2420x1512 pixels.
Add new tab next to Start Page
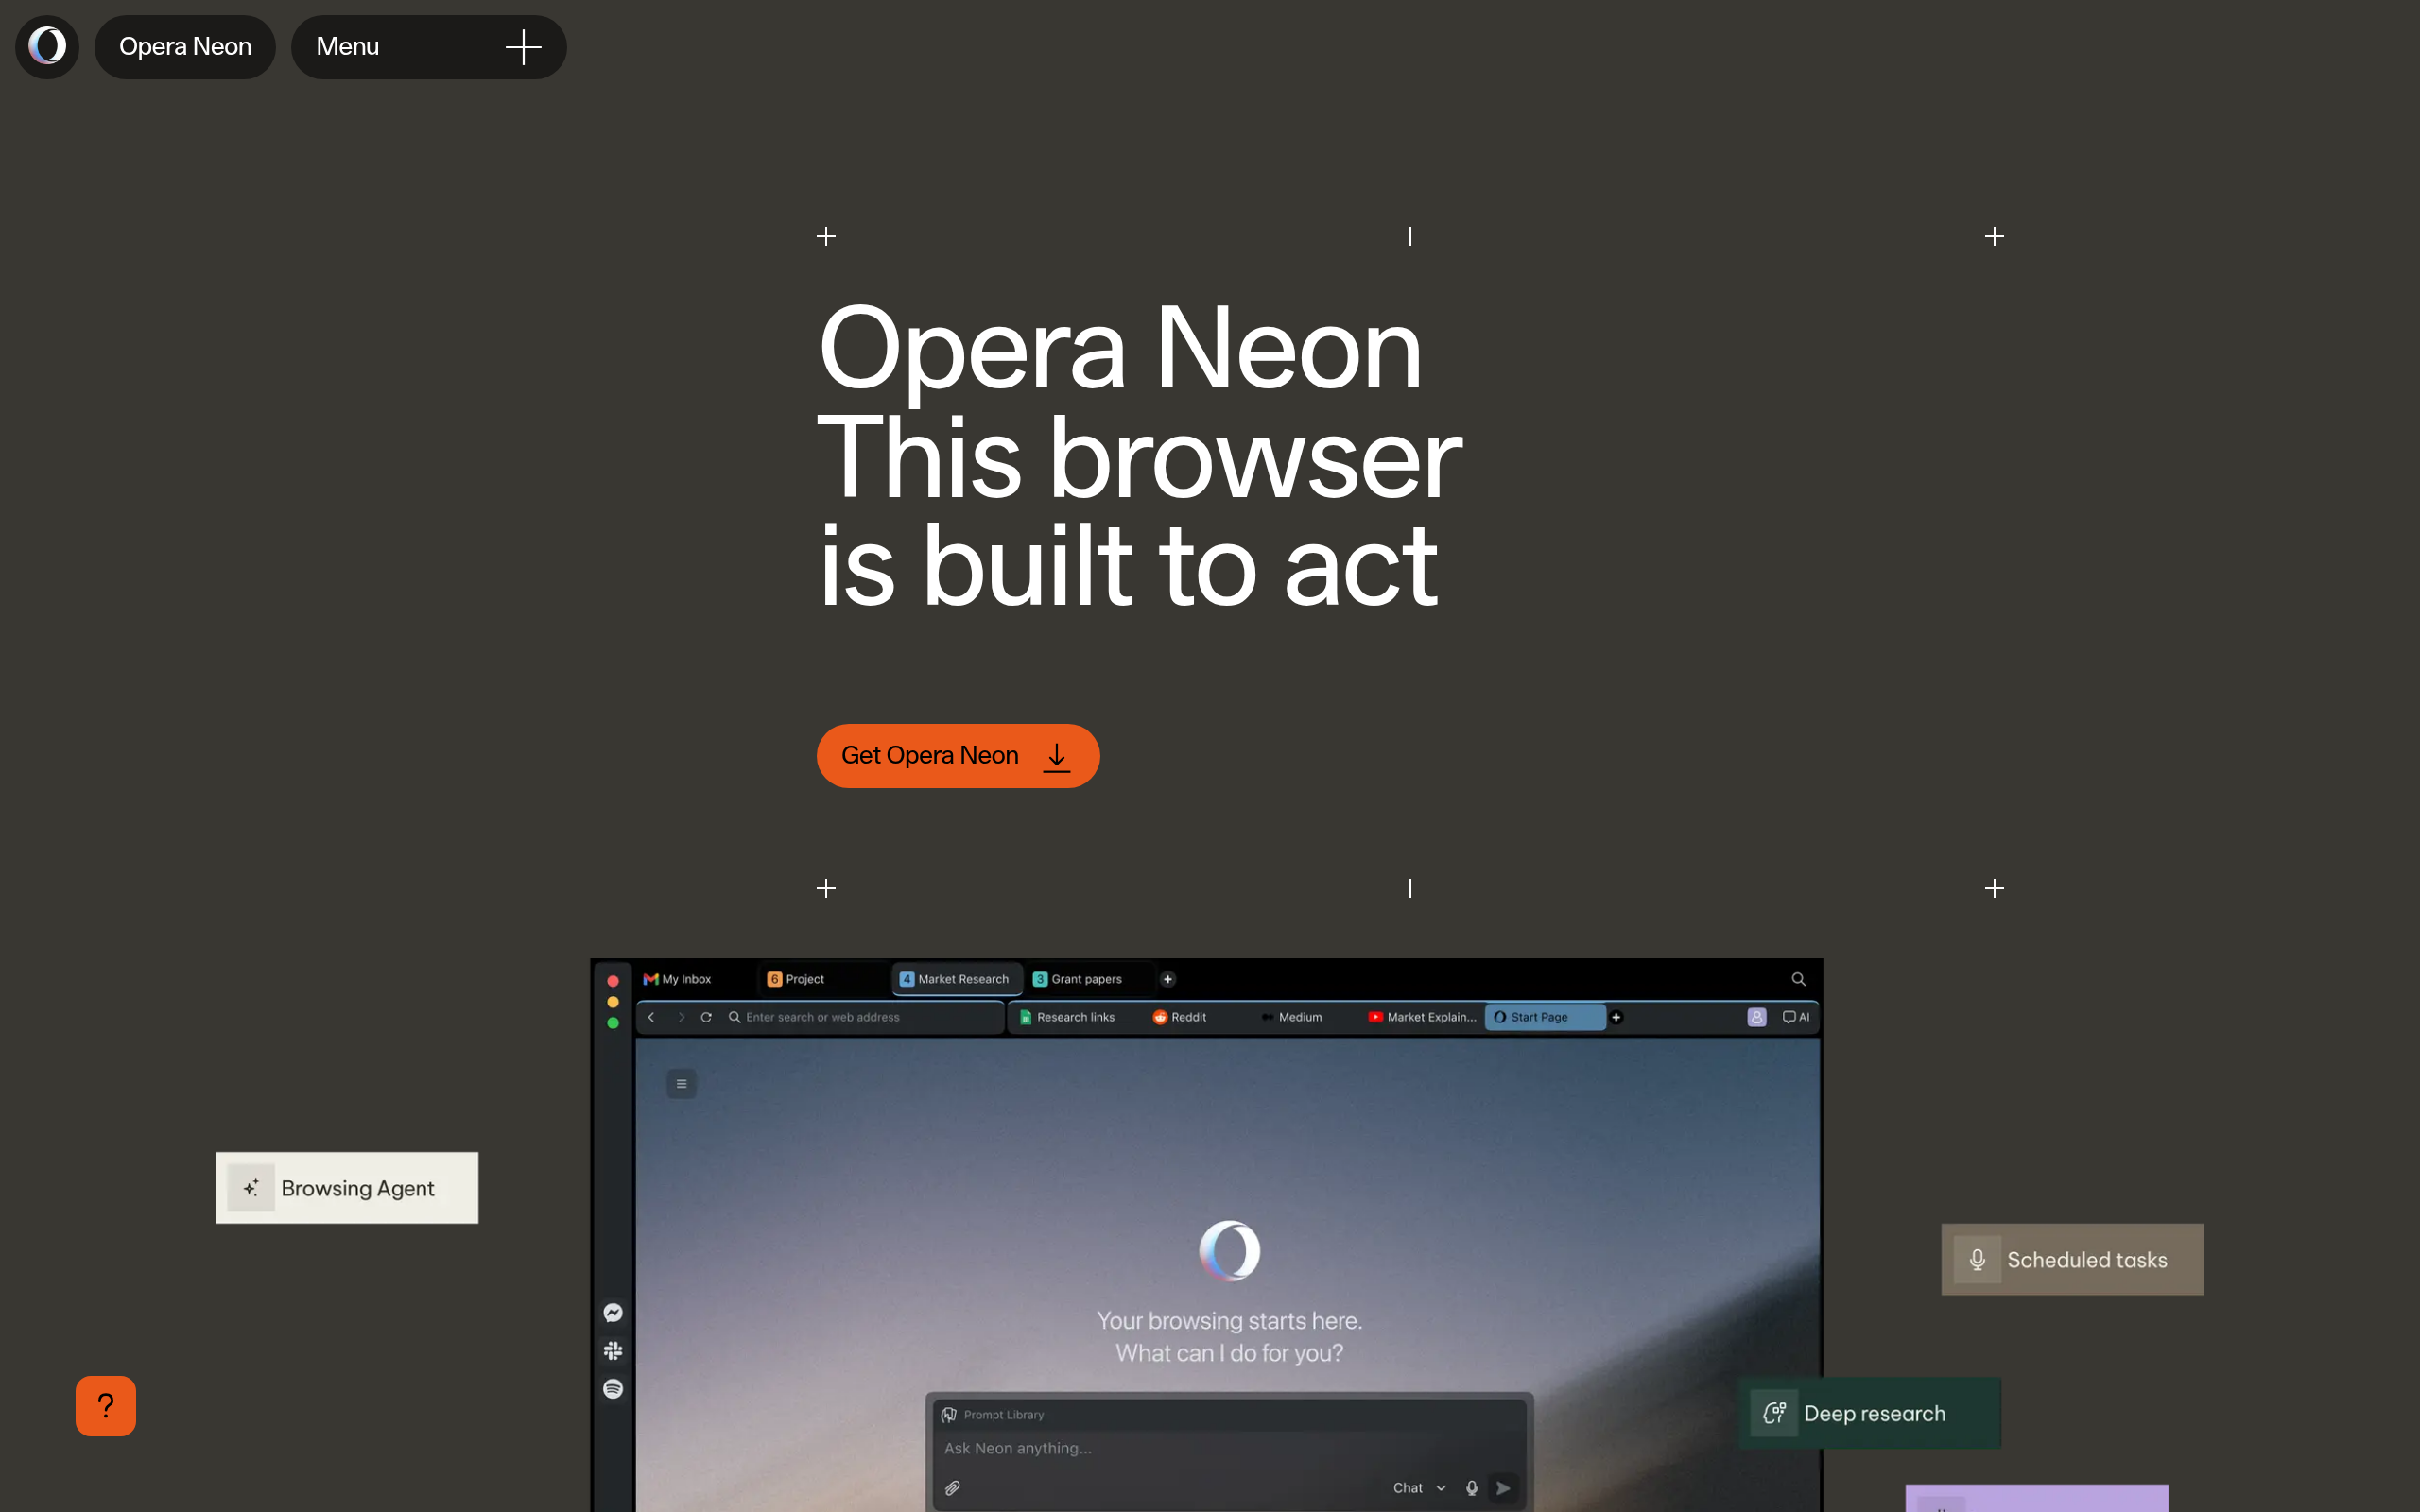[1616, 1017]
